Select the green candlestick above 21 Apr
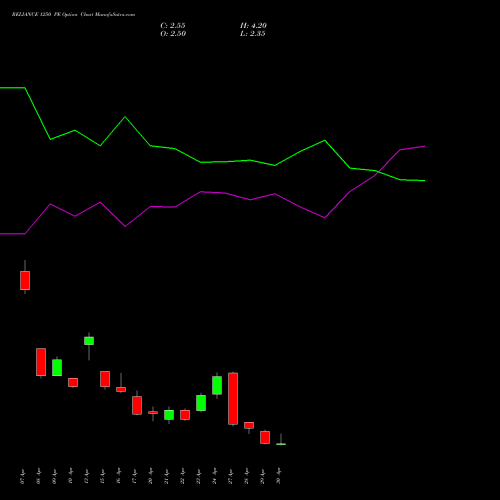The image size is (500, 500). [x=169, y=415]
